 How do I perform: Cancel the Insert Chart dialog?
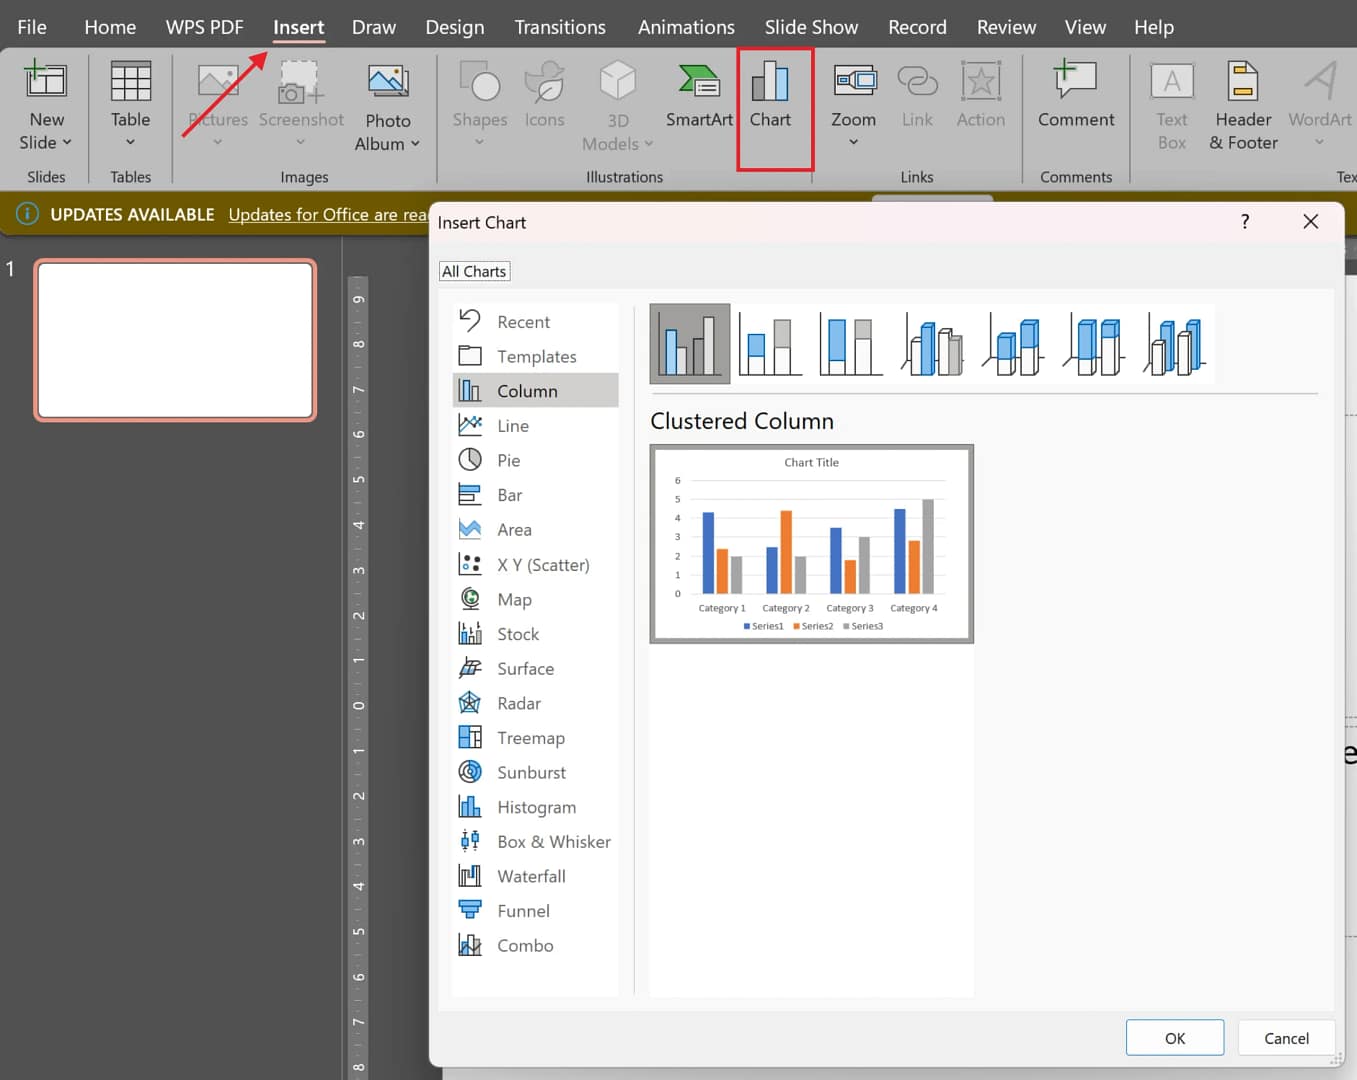tap(1285, 1038)
